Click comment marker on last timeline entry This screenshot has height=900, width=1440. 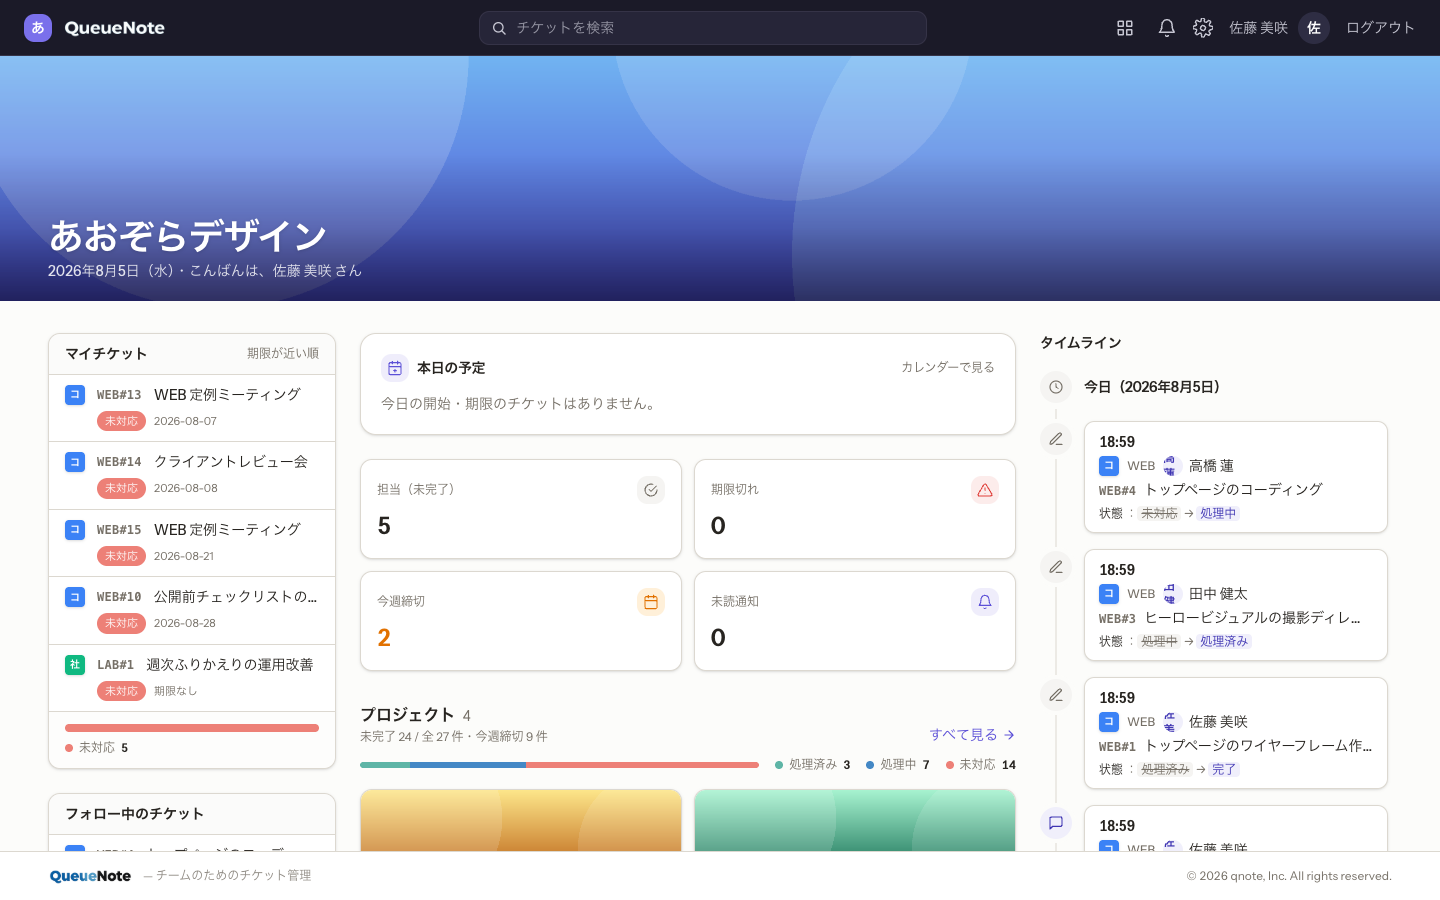(x=1056, y=823)
